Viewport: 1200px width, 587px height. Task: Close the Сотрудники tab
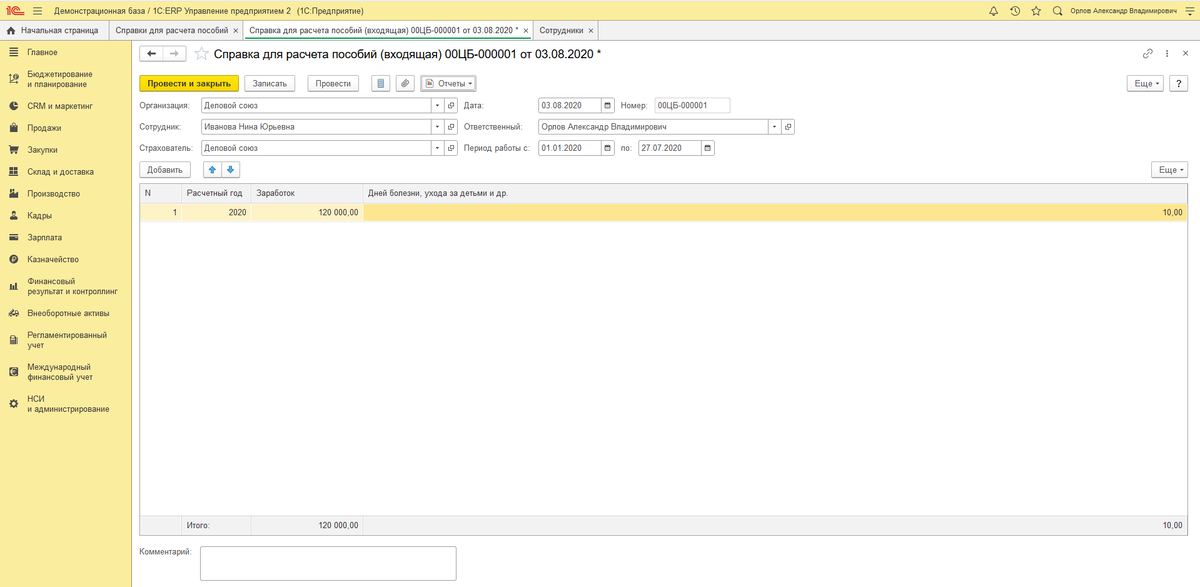click(591, 31)
